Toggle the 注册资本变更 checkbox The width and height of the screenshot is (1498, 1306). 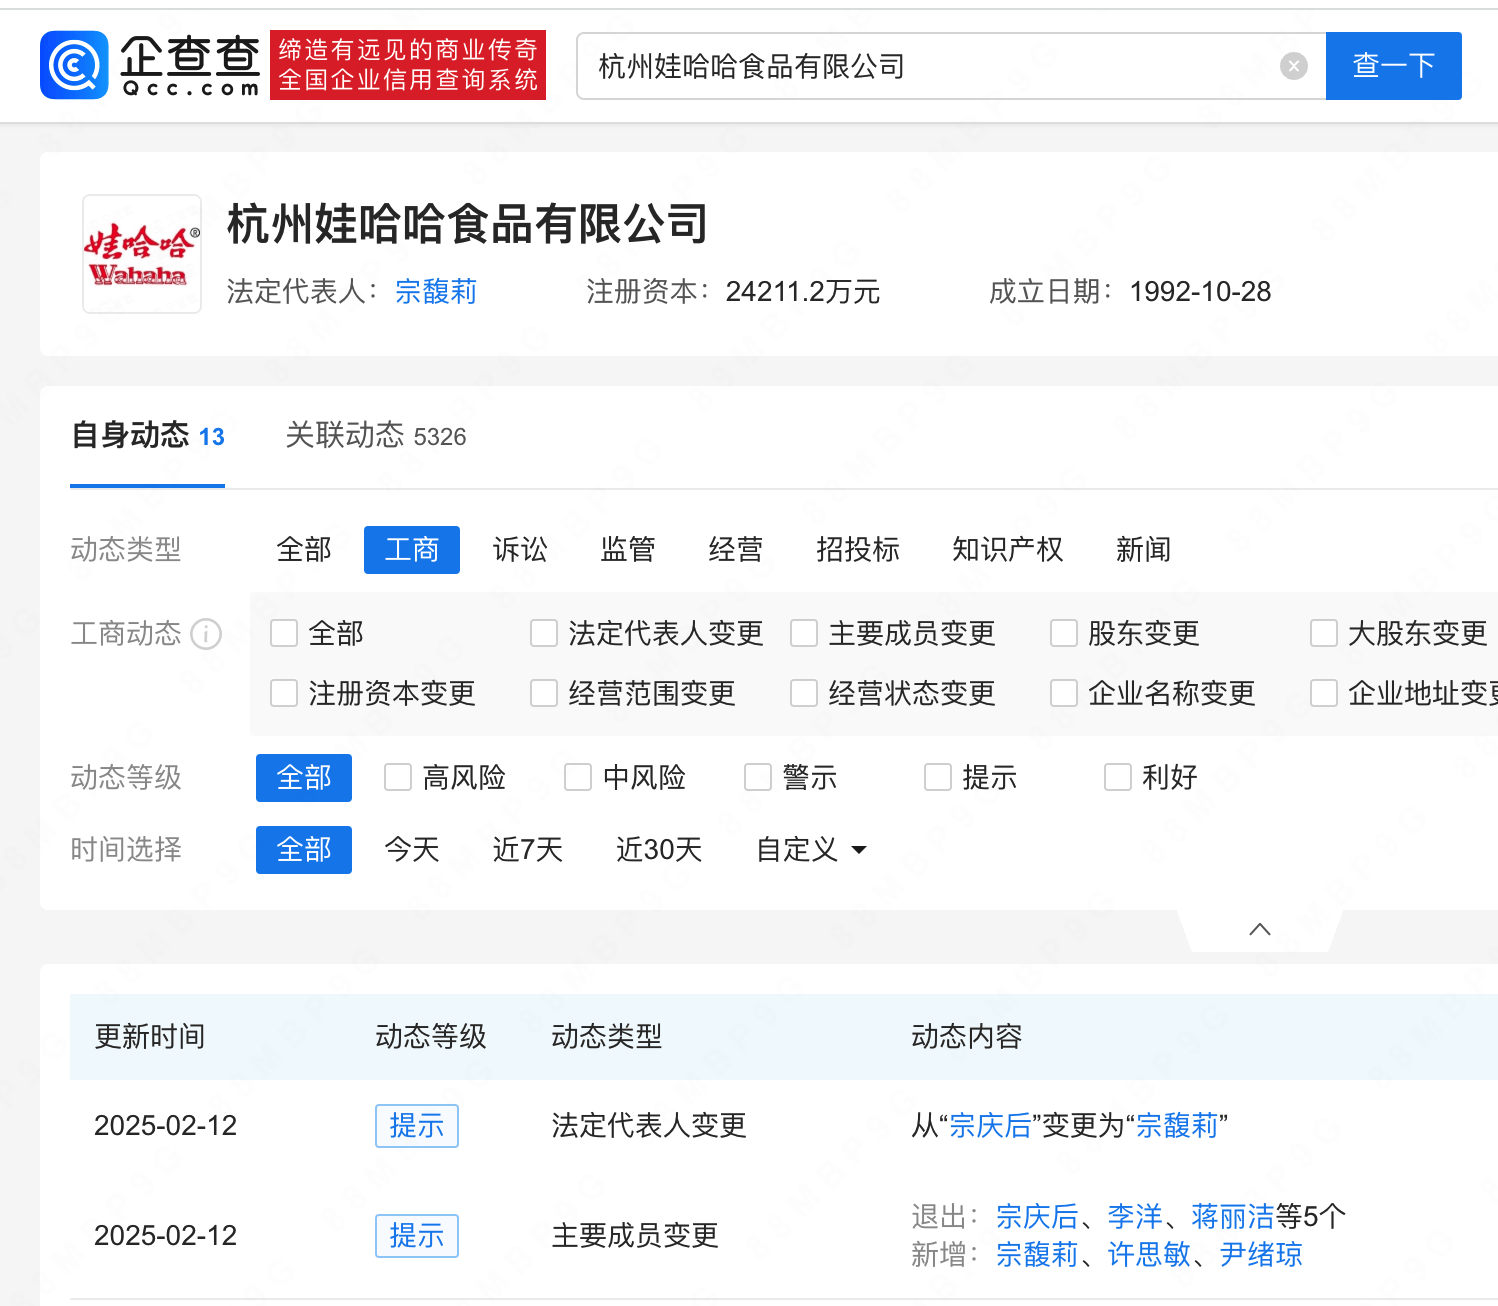click(284, 694)
